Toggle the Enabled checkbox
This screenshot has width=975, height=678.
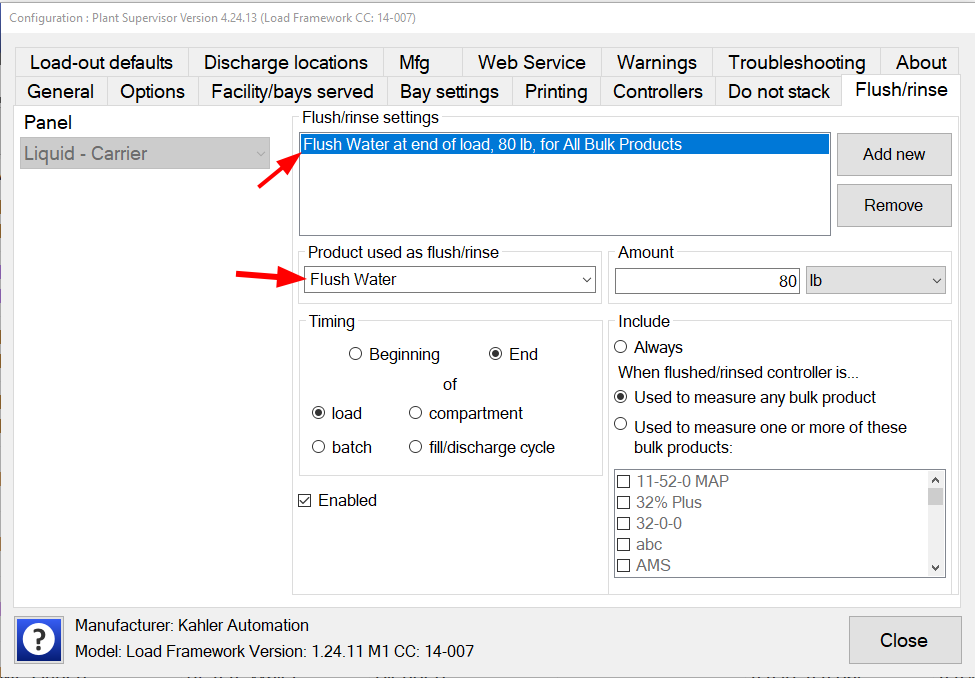tap(306, 501)
